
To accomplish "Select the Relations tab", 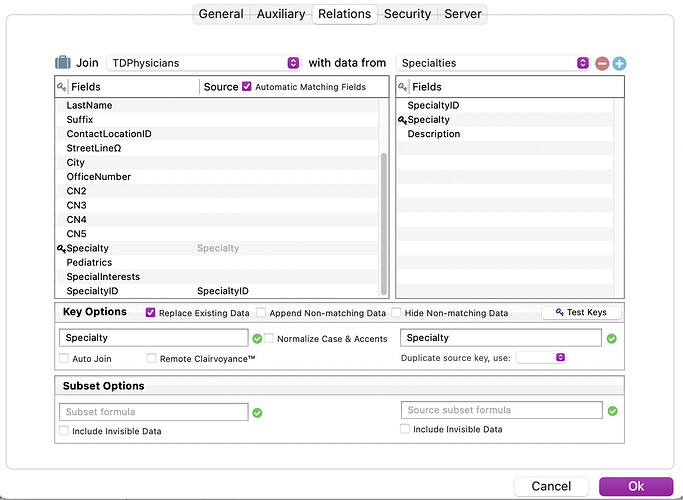I will click(345, 14).
